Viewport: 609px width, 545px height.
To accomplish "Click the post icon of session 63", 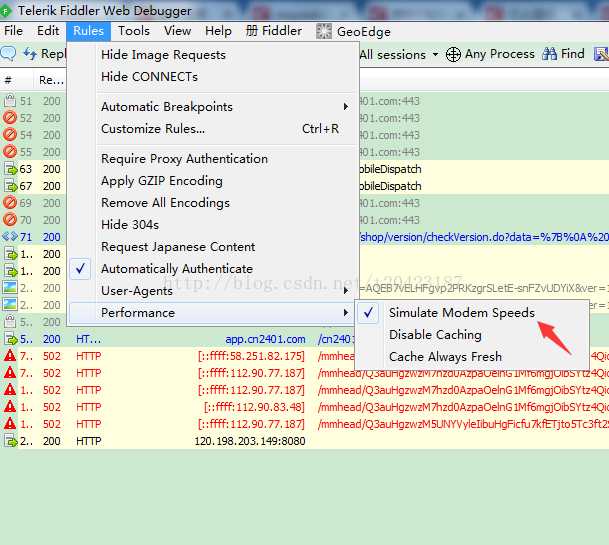I will (x=10, y=169).
